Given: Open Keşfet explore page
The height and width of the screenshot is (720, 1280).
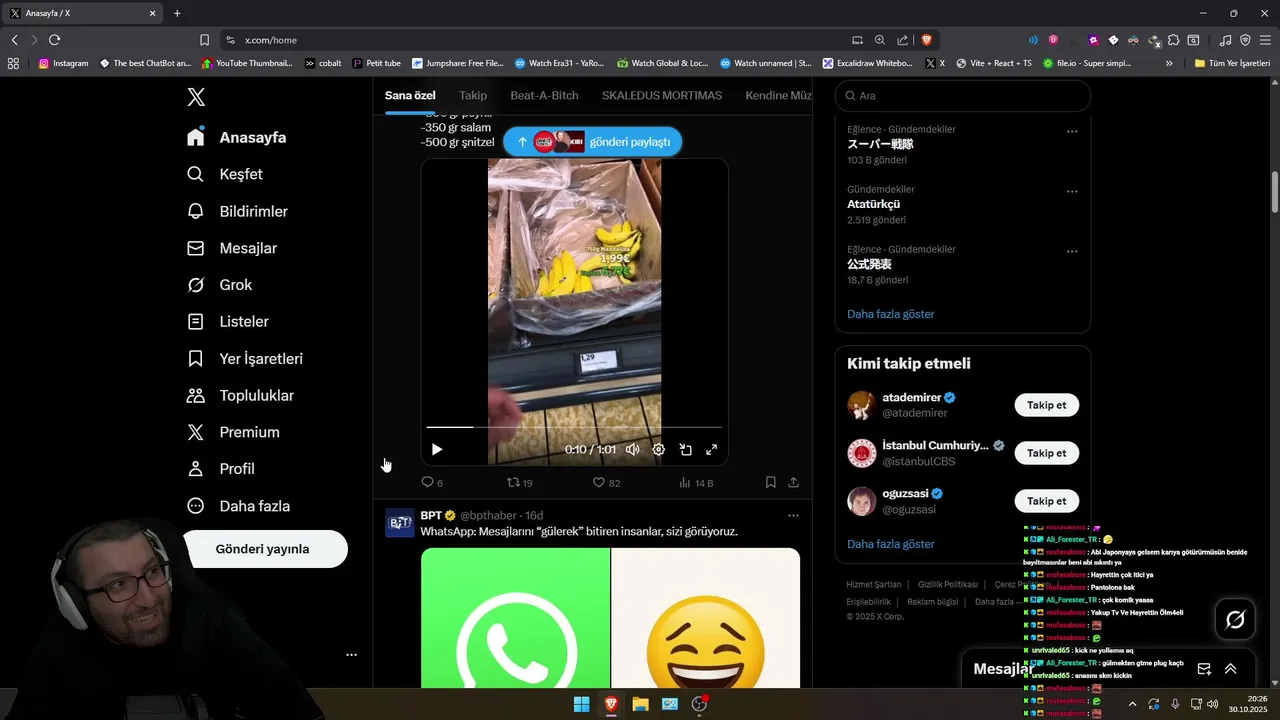Looking at the screenshot, I should 225,174.
